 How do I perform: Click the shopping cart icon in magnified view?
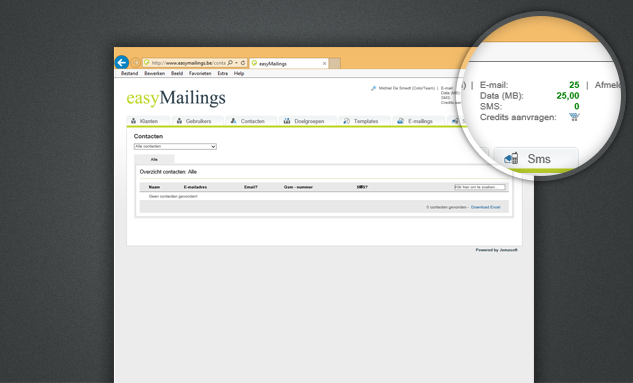coord(574,117)
